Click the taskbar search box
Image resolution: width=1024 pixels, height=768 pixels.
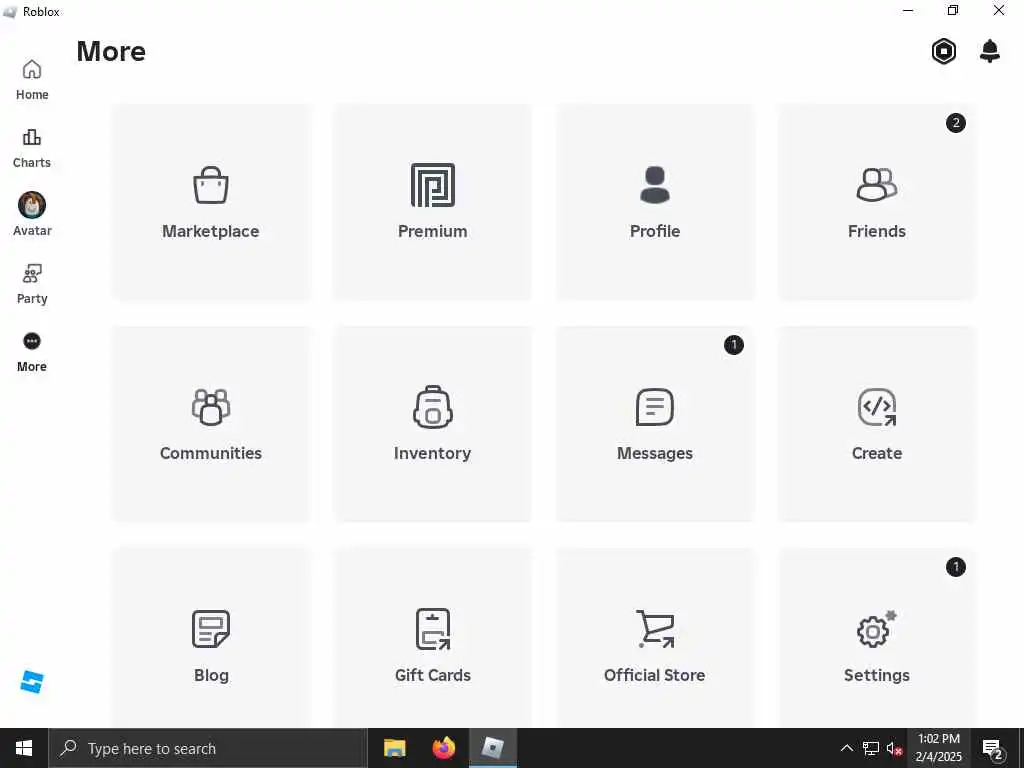click(208, 748)
